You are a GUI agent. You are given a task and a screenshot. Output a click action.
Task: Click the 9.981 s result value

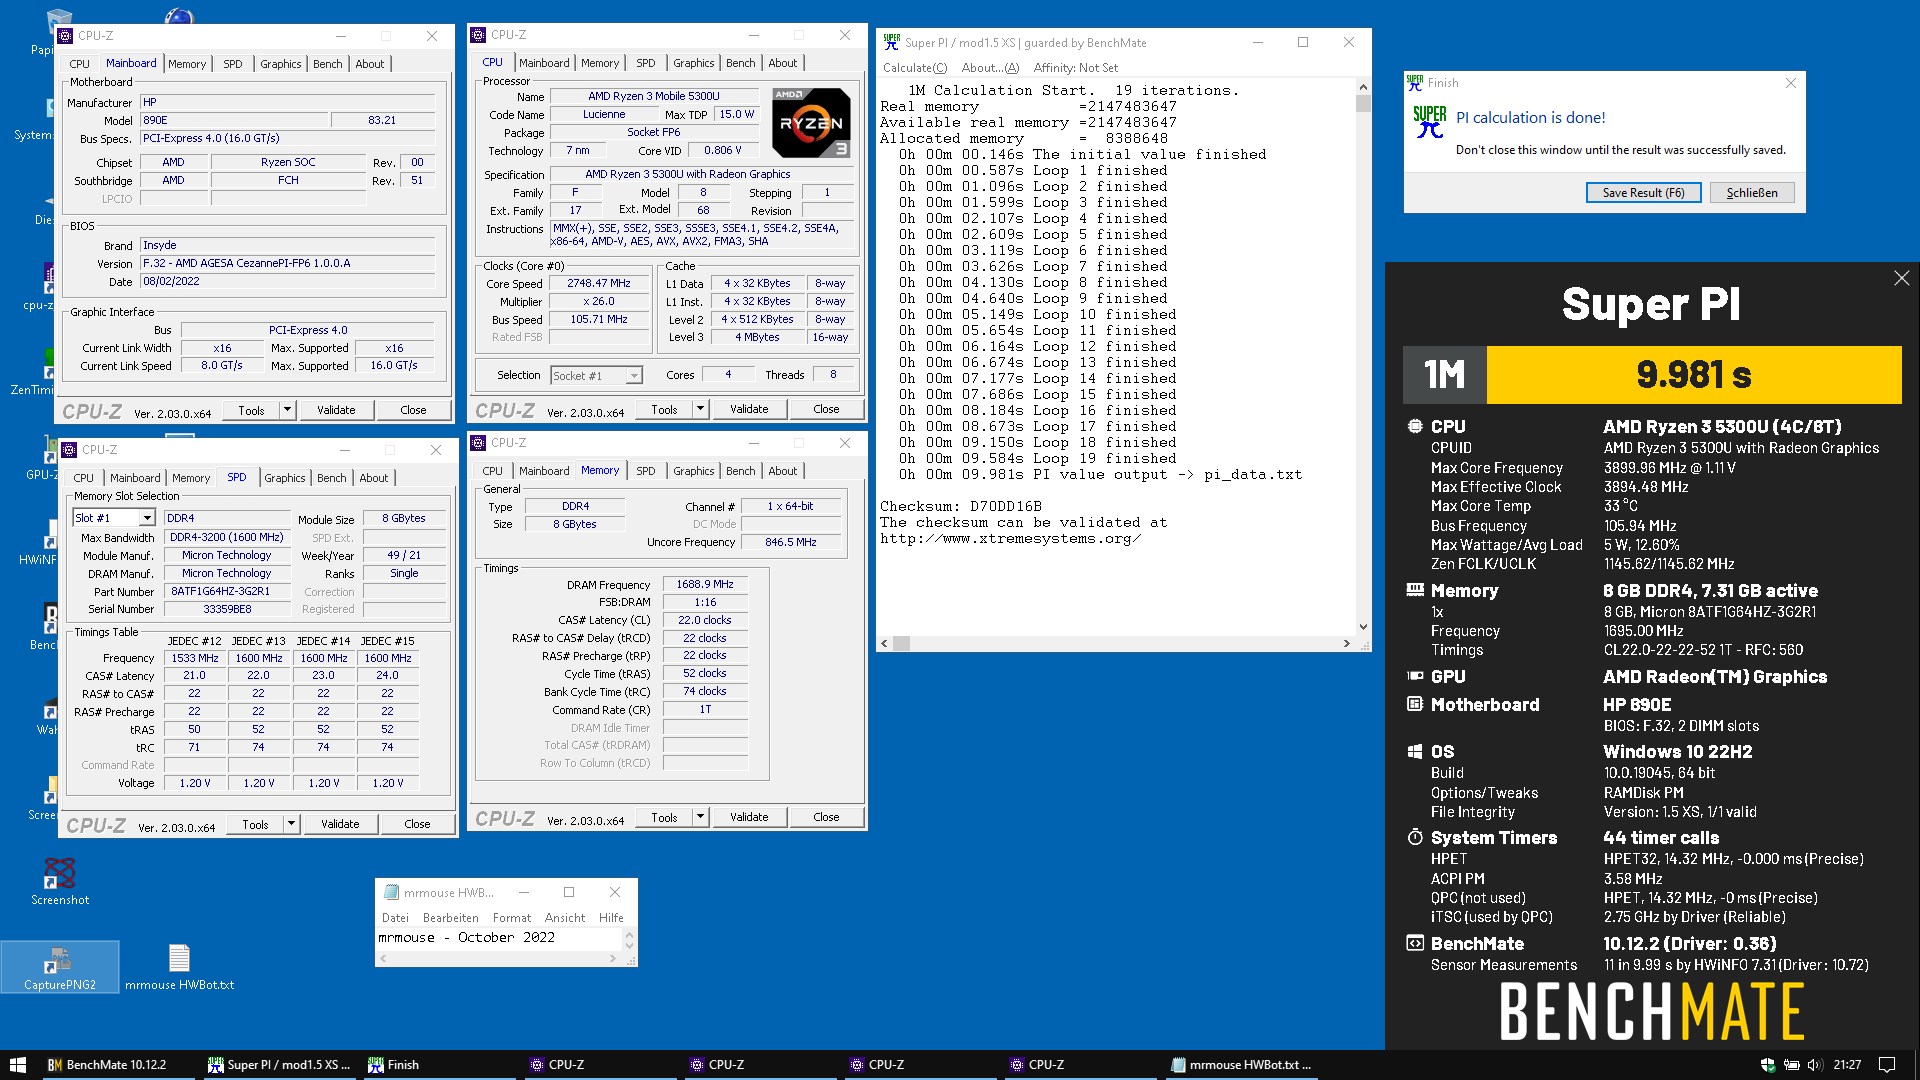pos(1693,375)
